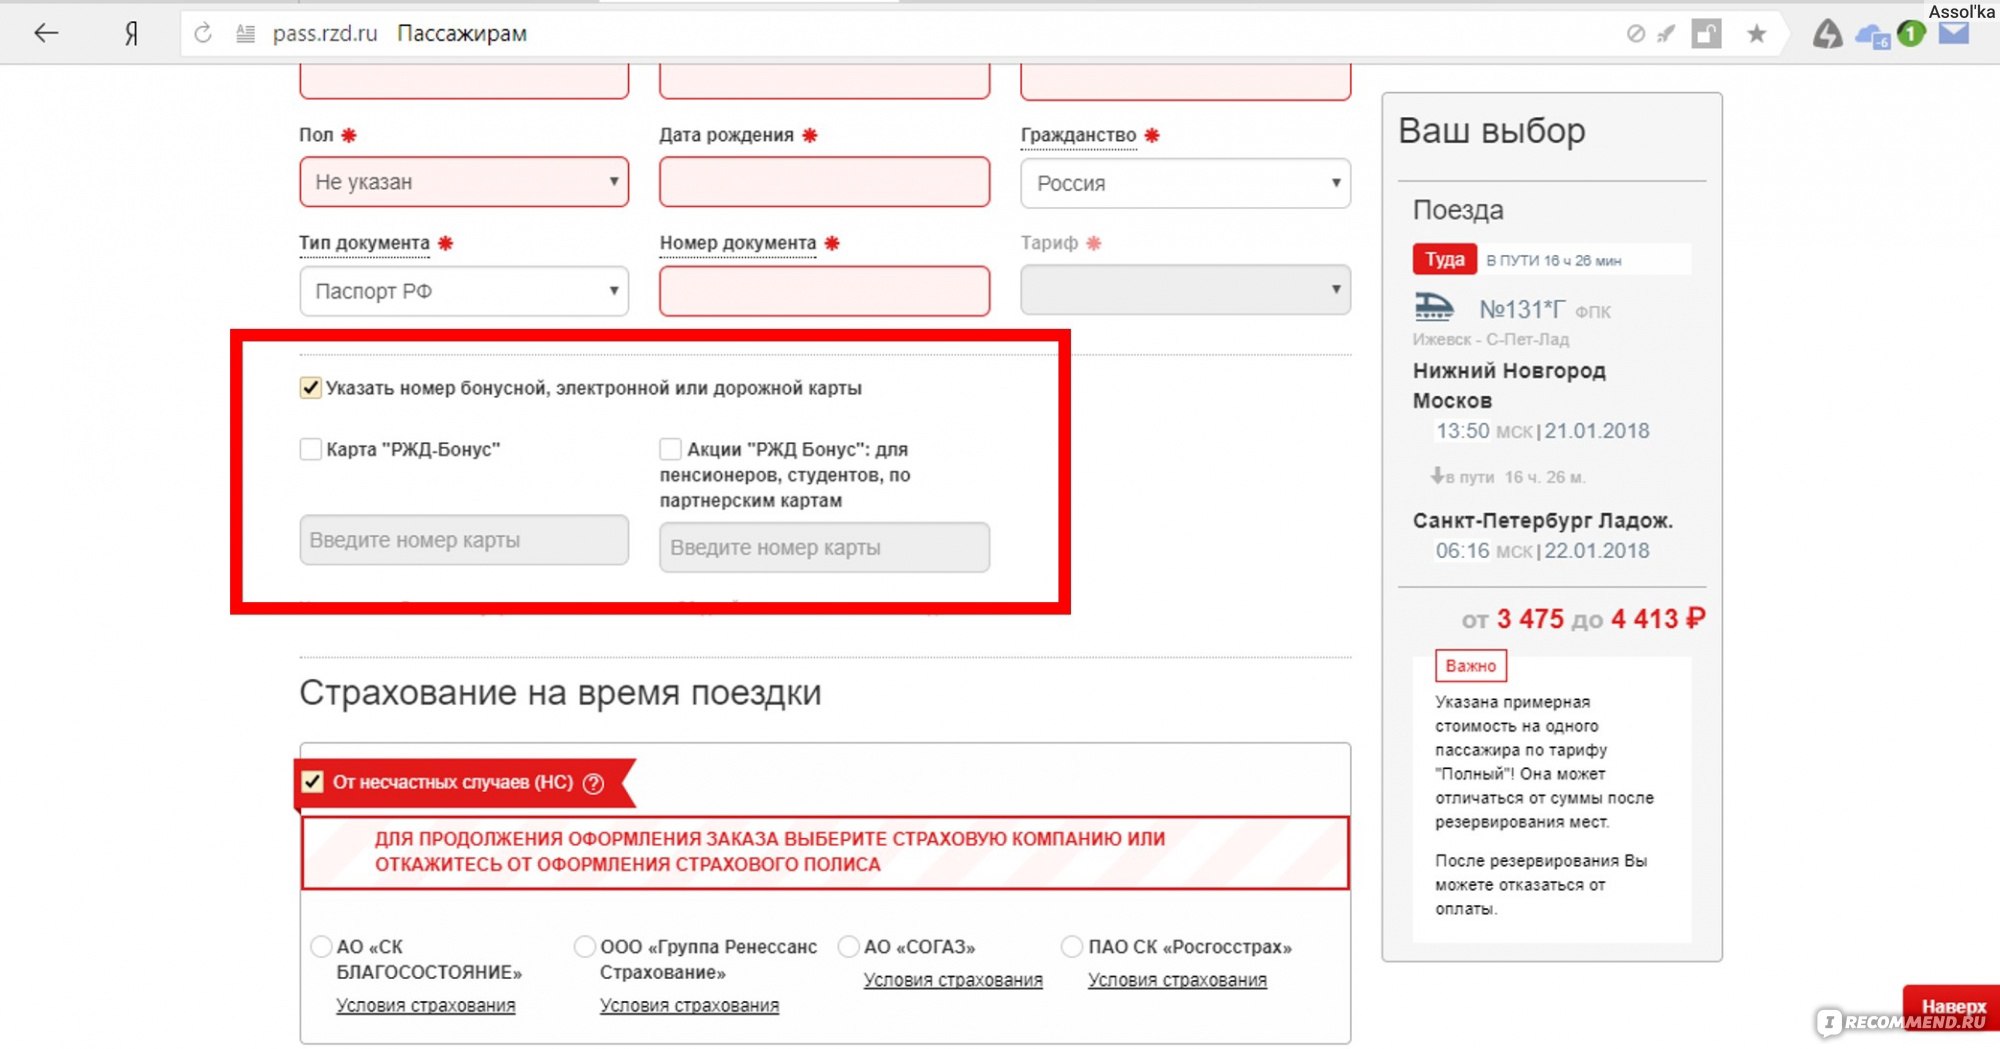2000x1049 pixels.
Task: Select АО «СК БЛАГОСОСТОЯНИЕ» radio button
Action: (321, 946)
